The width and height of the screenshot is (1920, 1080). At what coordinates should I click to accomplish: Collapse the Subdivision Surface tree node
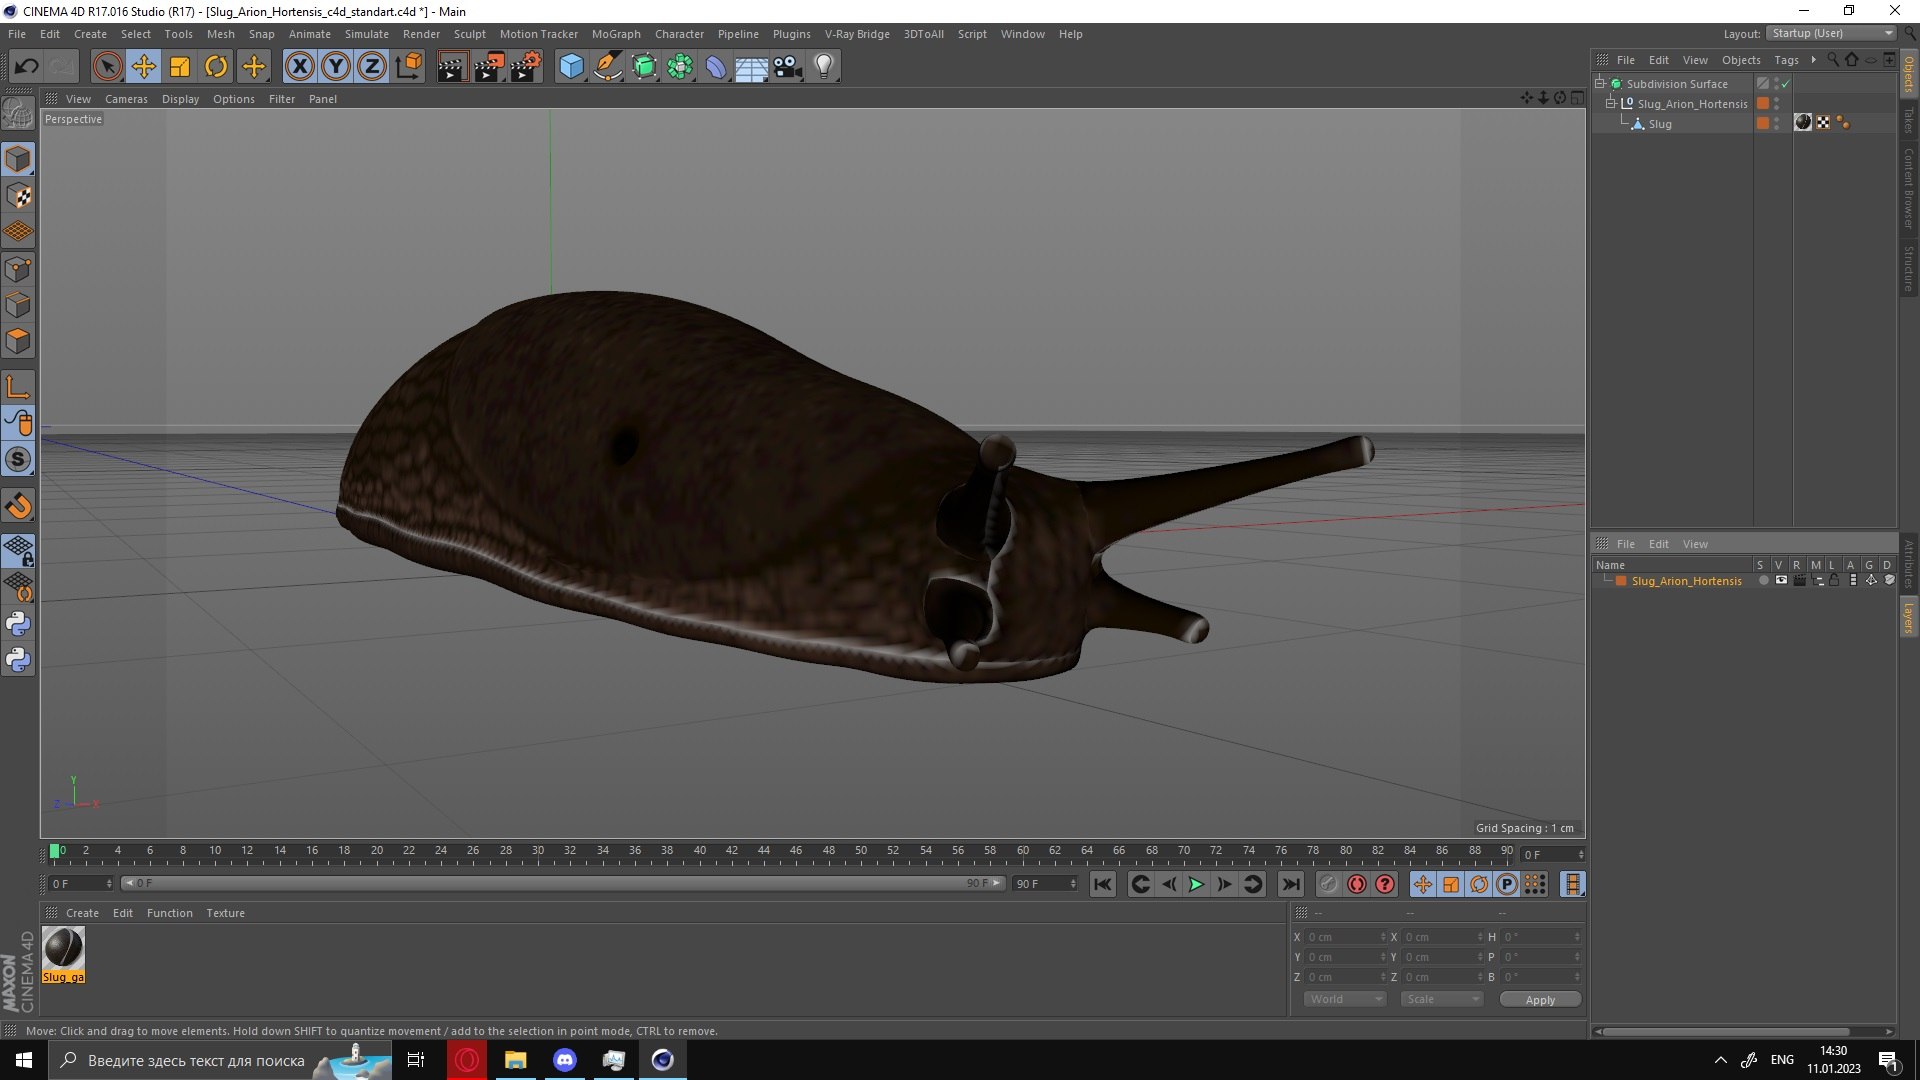point(1600,84)
